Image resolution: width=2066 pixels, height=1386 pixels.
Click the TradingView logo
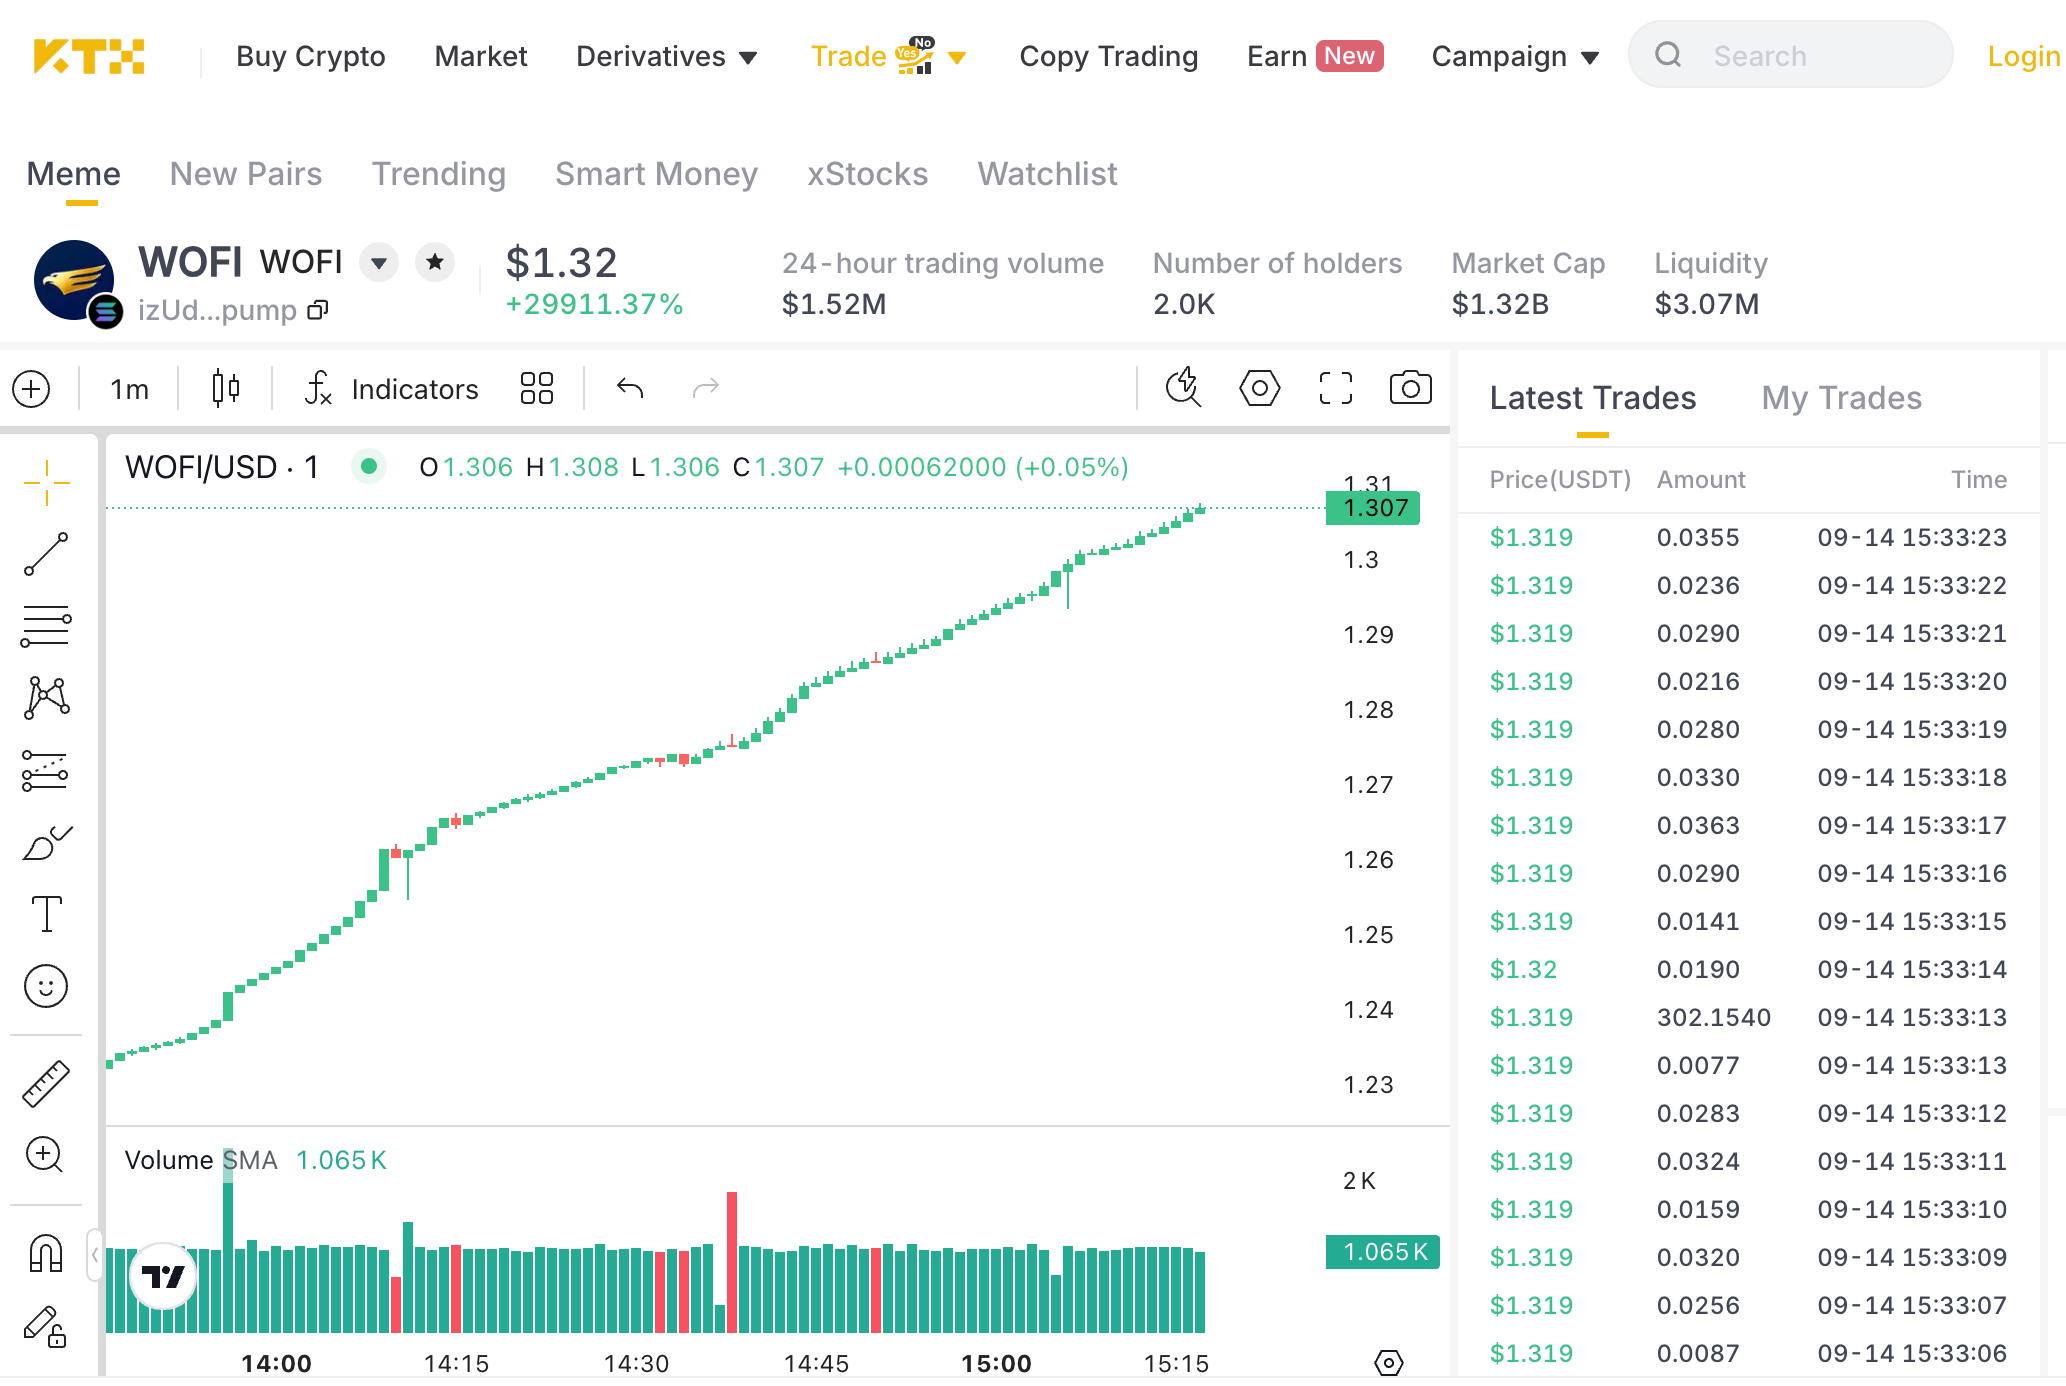164,1276
